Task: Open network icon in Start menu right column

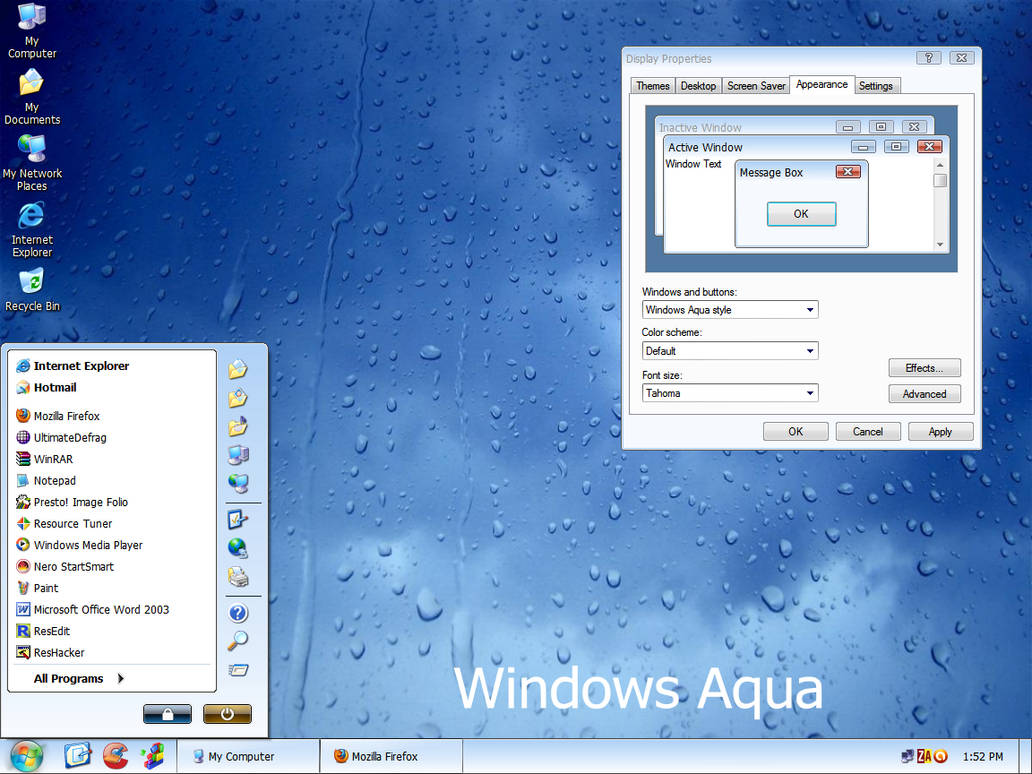Action: [238, 484]
